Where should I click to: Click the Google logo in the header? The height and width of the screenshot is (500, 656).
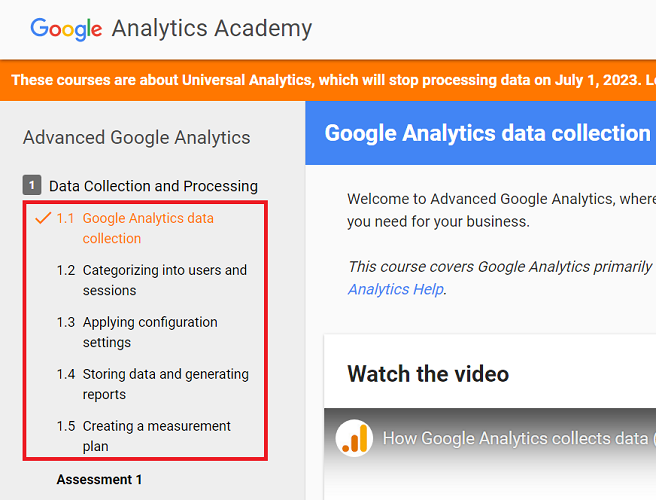[66, 28]
